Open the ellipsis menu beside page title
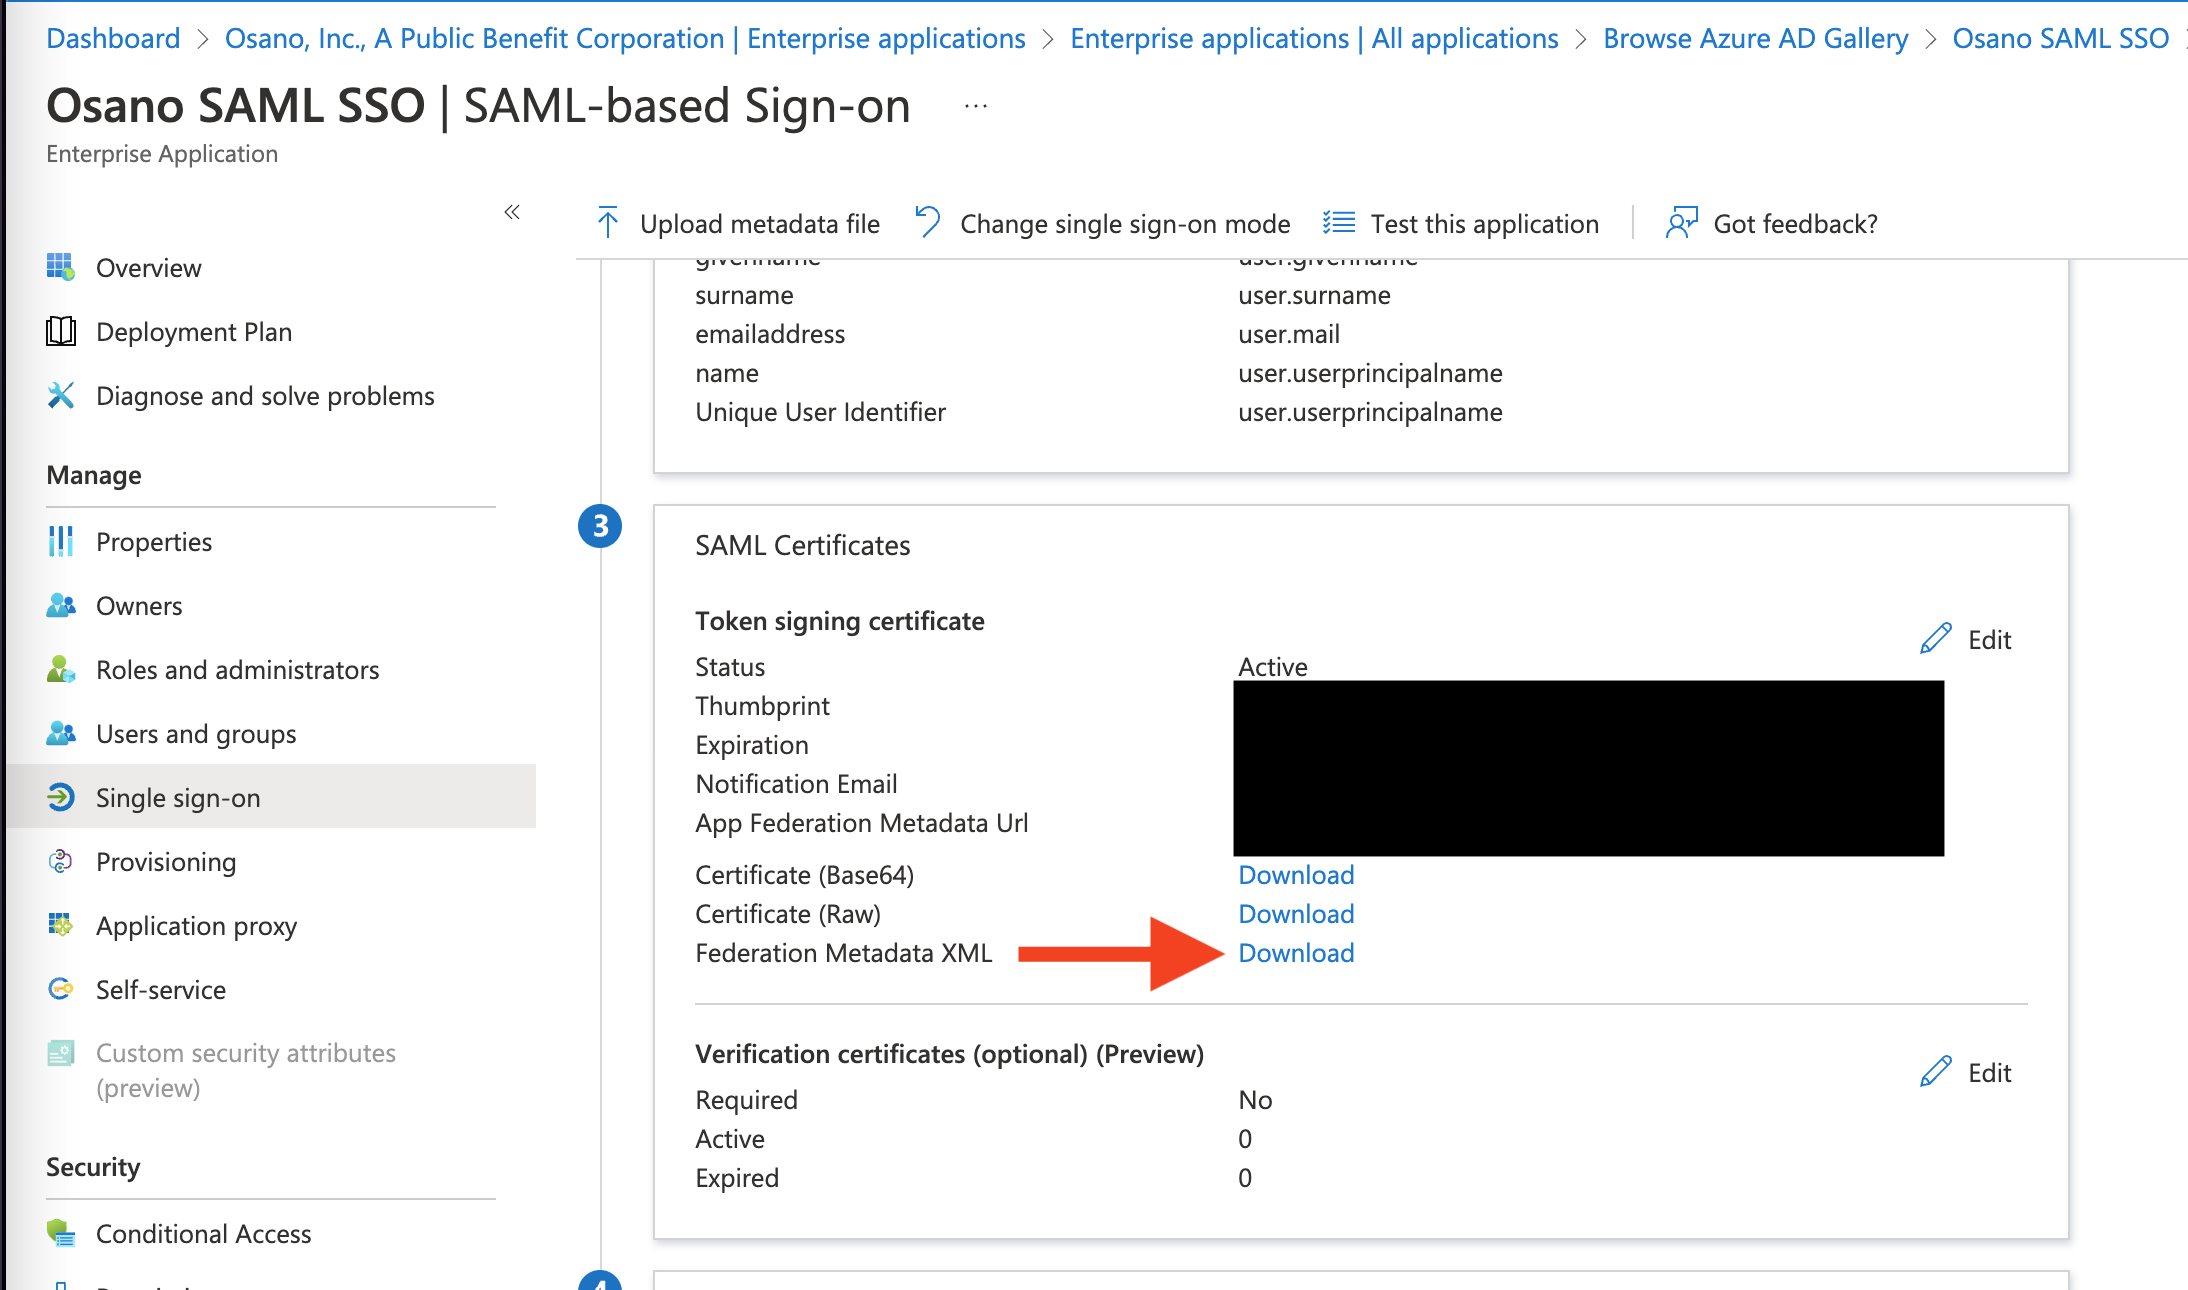This screenshot has width=2188, height=1290. [x=974, y=105]
